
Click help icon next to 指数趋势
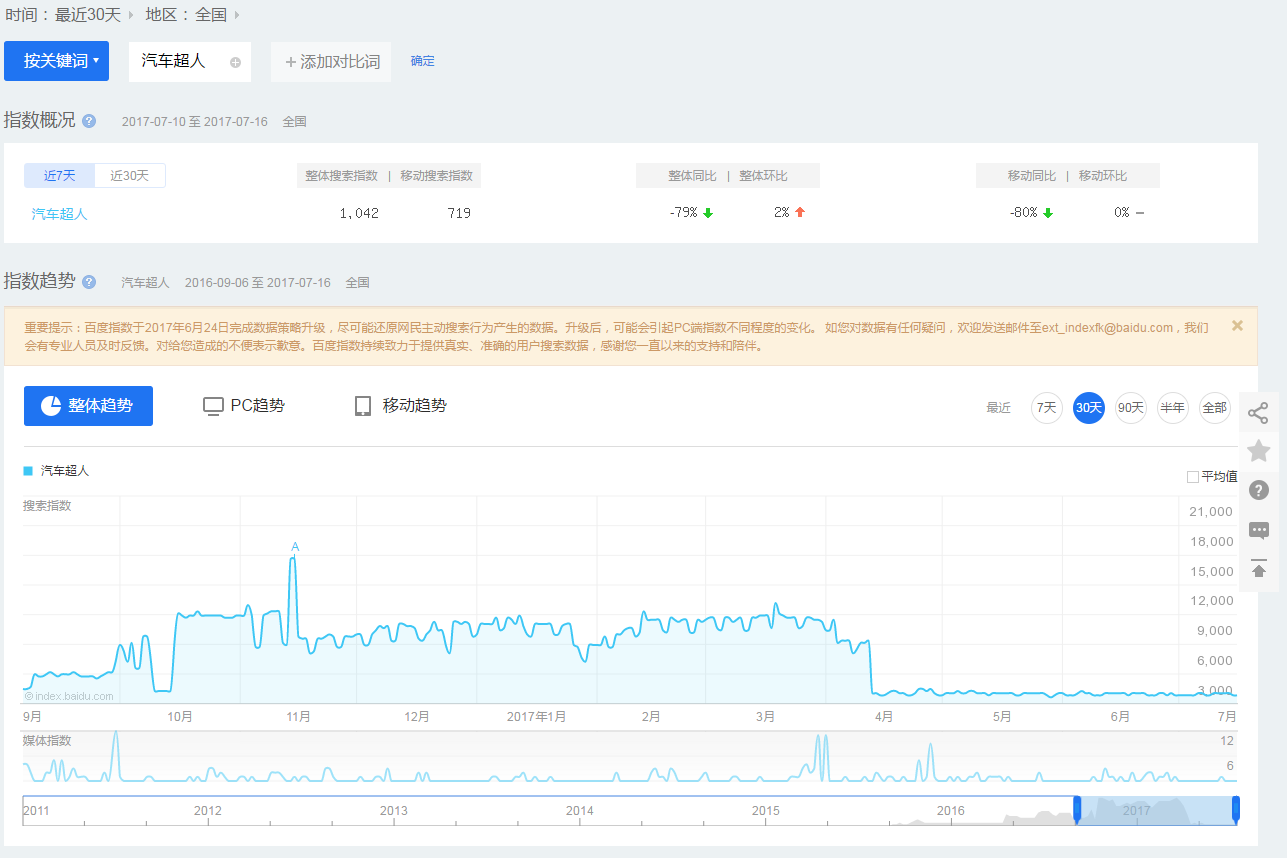pos(89,282)
